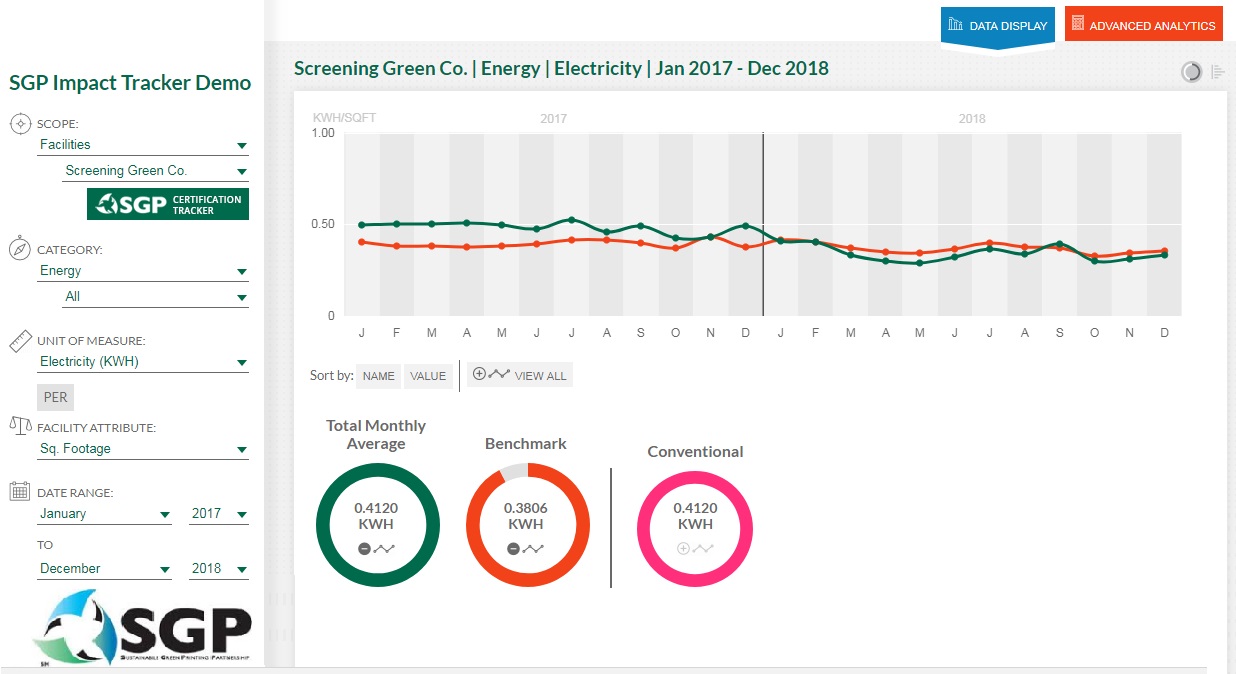Click the Category compass icon
The width and height of the screenshot is (1236, 674).
[x=20, y=249]
